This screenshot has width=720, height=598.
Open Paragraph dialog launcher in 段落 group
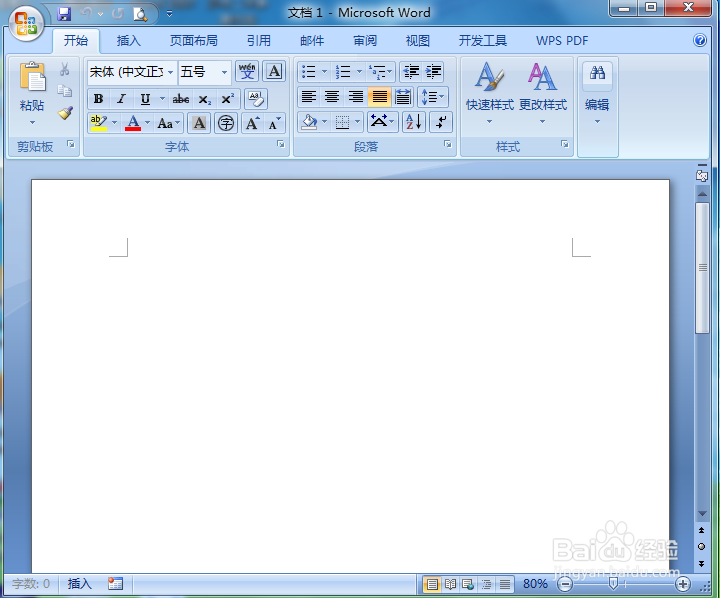[x=447, y=145]
